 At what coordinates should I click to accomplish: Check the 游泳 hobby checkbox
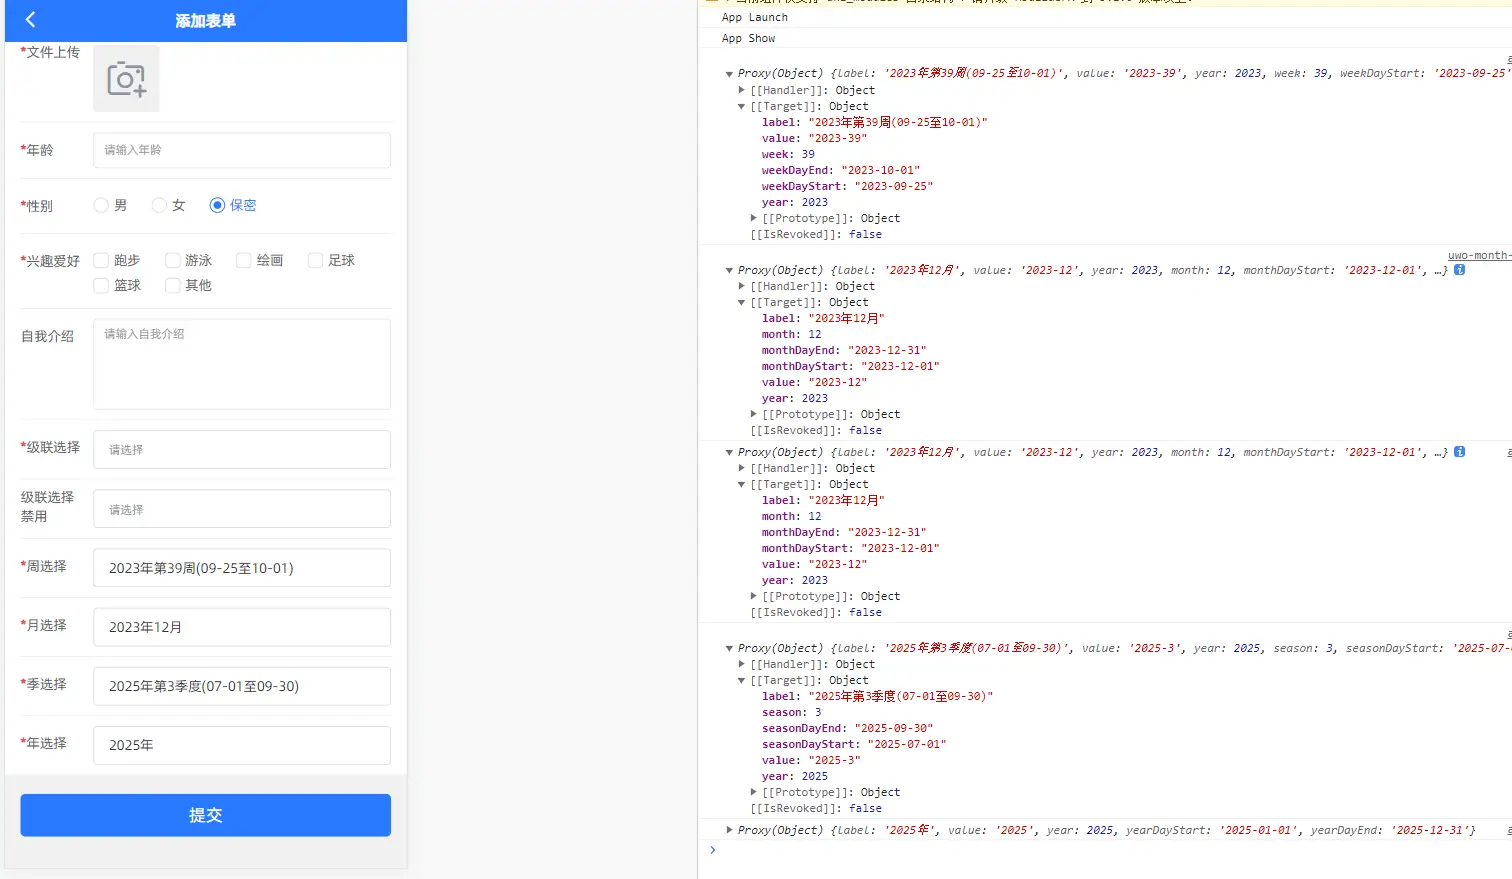(x=173, y=260)
